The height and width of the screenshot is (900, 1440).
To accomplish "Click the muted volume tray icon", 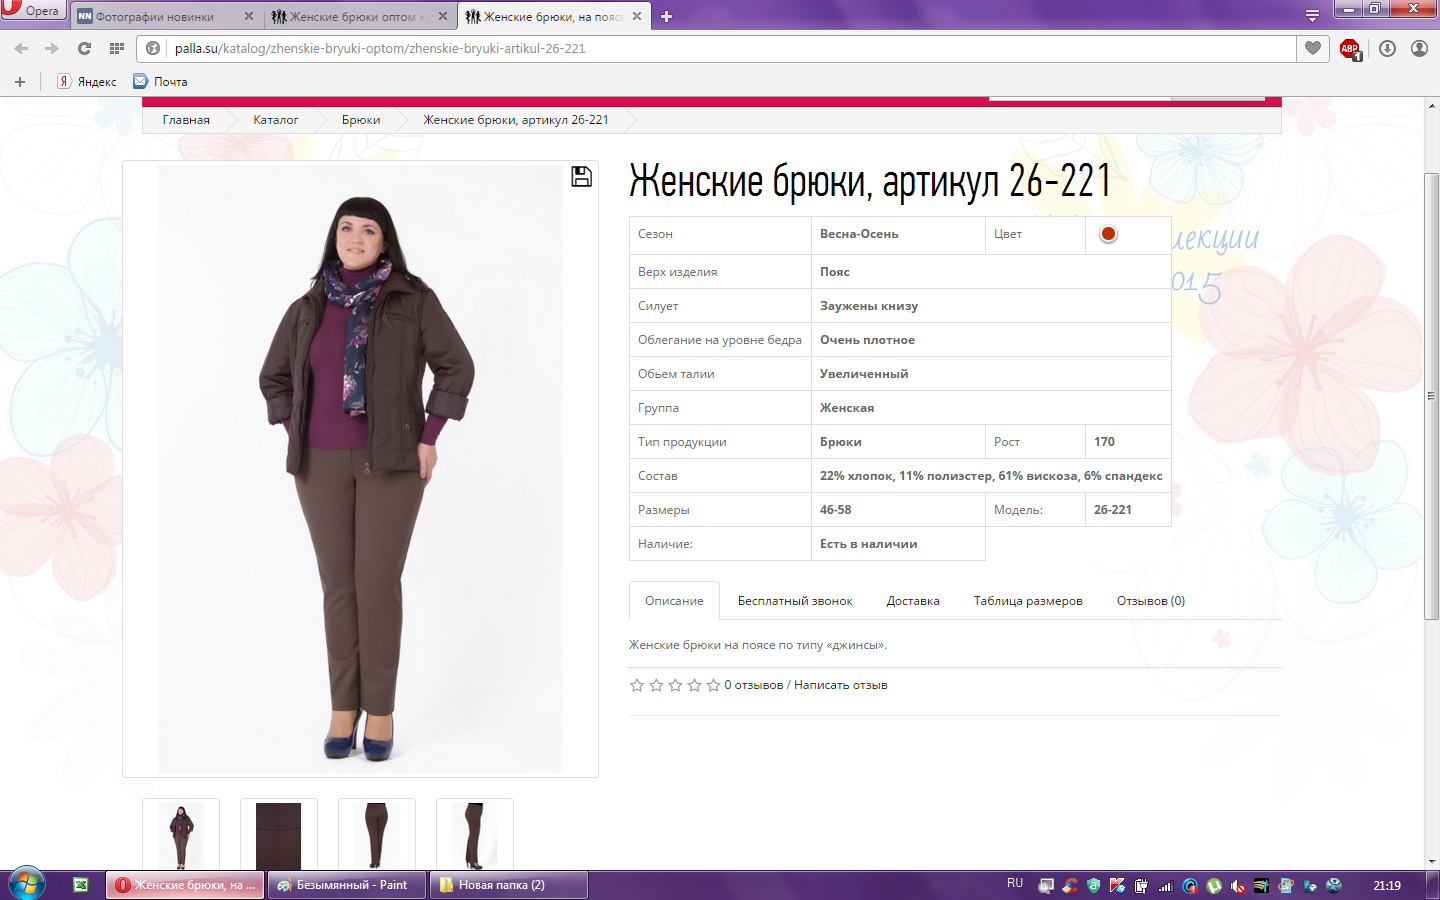I will (1238, 885).
